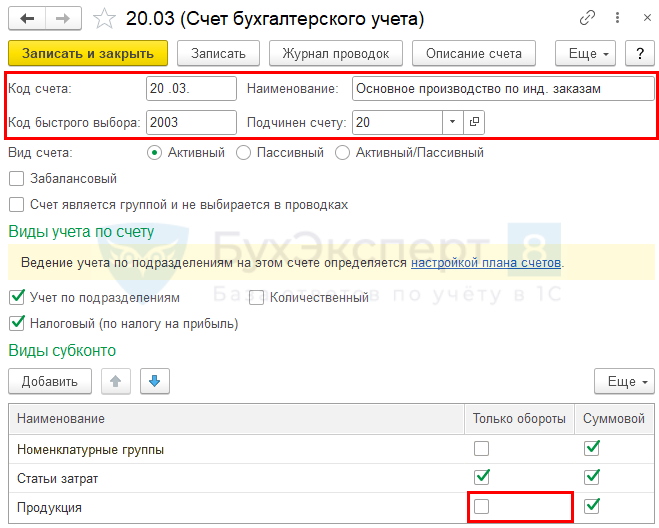Click the 'Записать' button

[x=218, y=53]
